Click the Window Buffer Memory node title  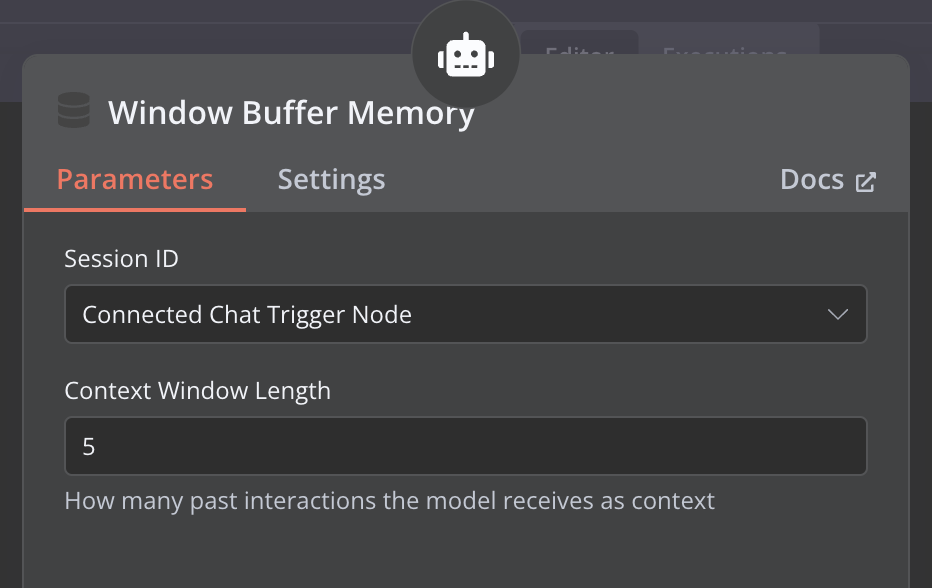click(x=291, y=113)
